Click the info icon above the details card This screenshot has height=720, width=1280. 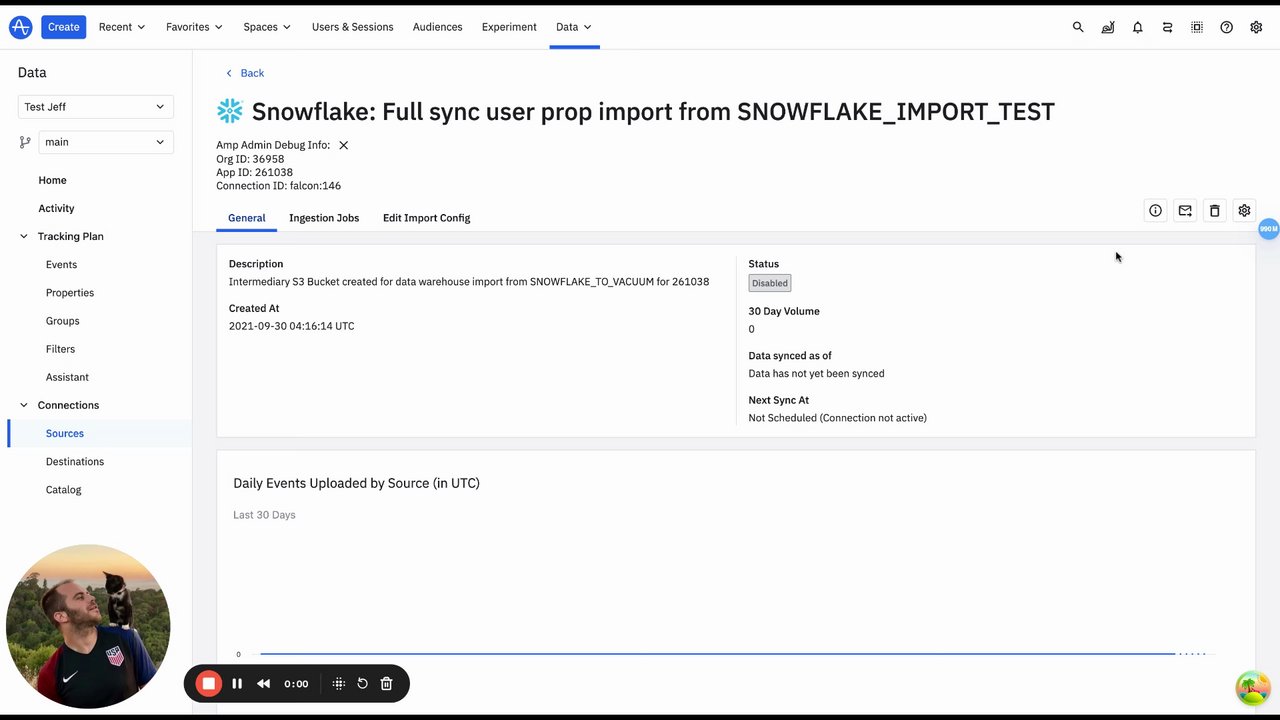click(1155, 211)
